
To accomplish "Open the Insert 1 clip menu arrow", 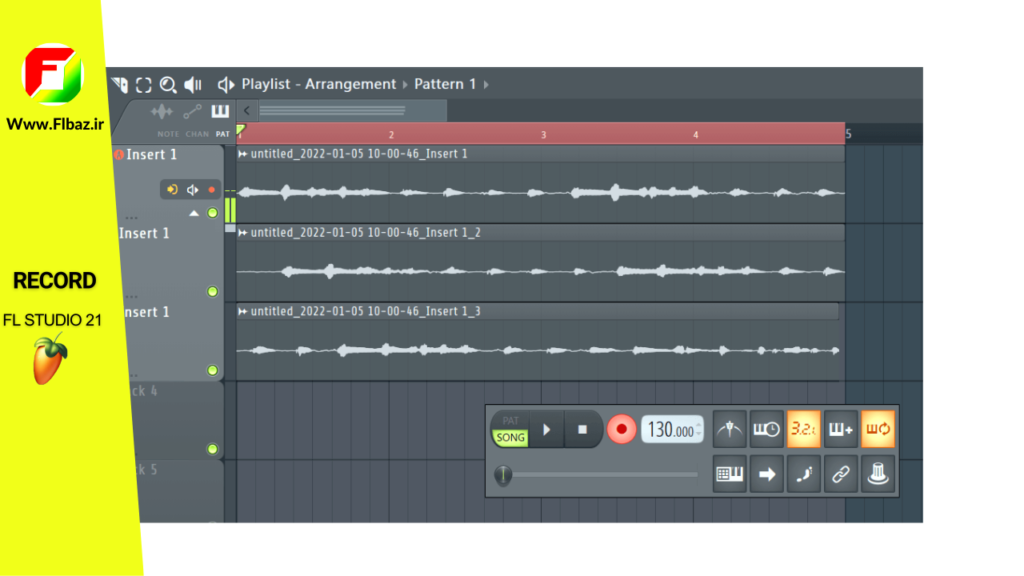I will point(243,154).
